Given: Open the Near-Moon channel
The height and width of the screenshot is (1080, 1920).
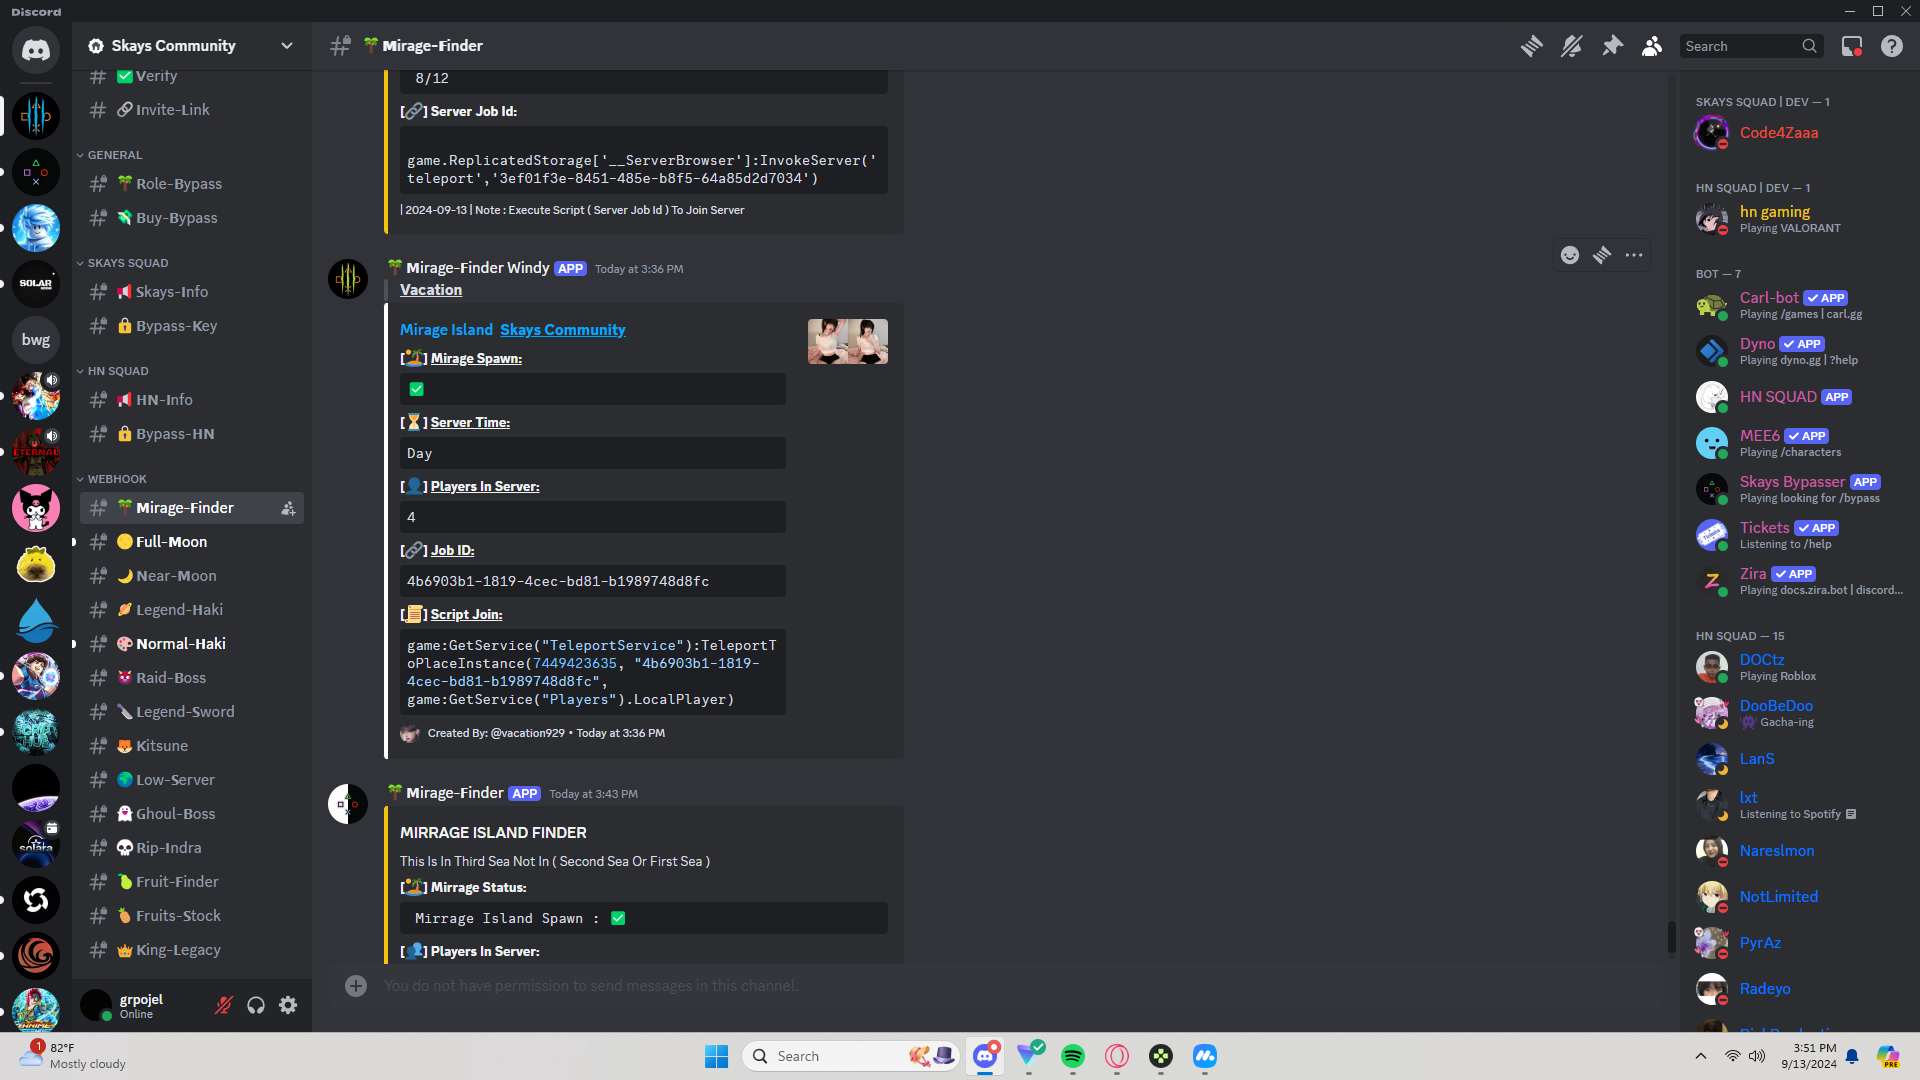Looking at the screenshot, I should 192,576.
